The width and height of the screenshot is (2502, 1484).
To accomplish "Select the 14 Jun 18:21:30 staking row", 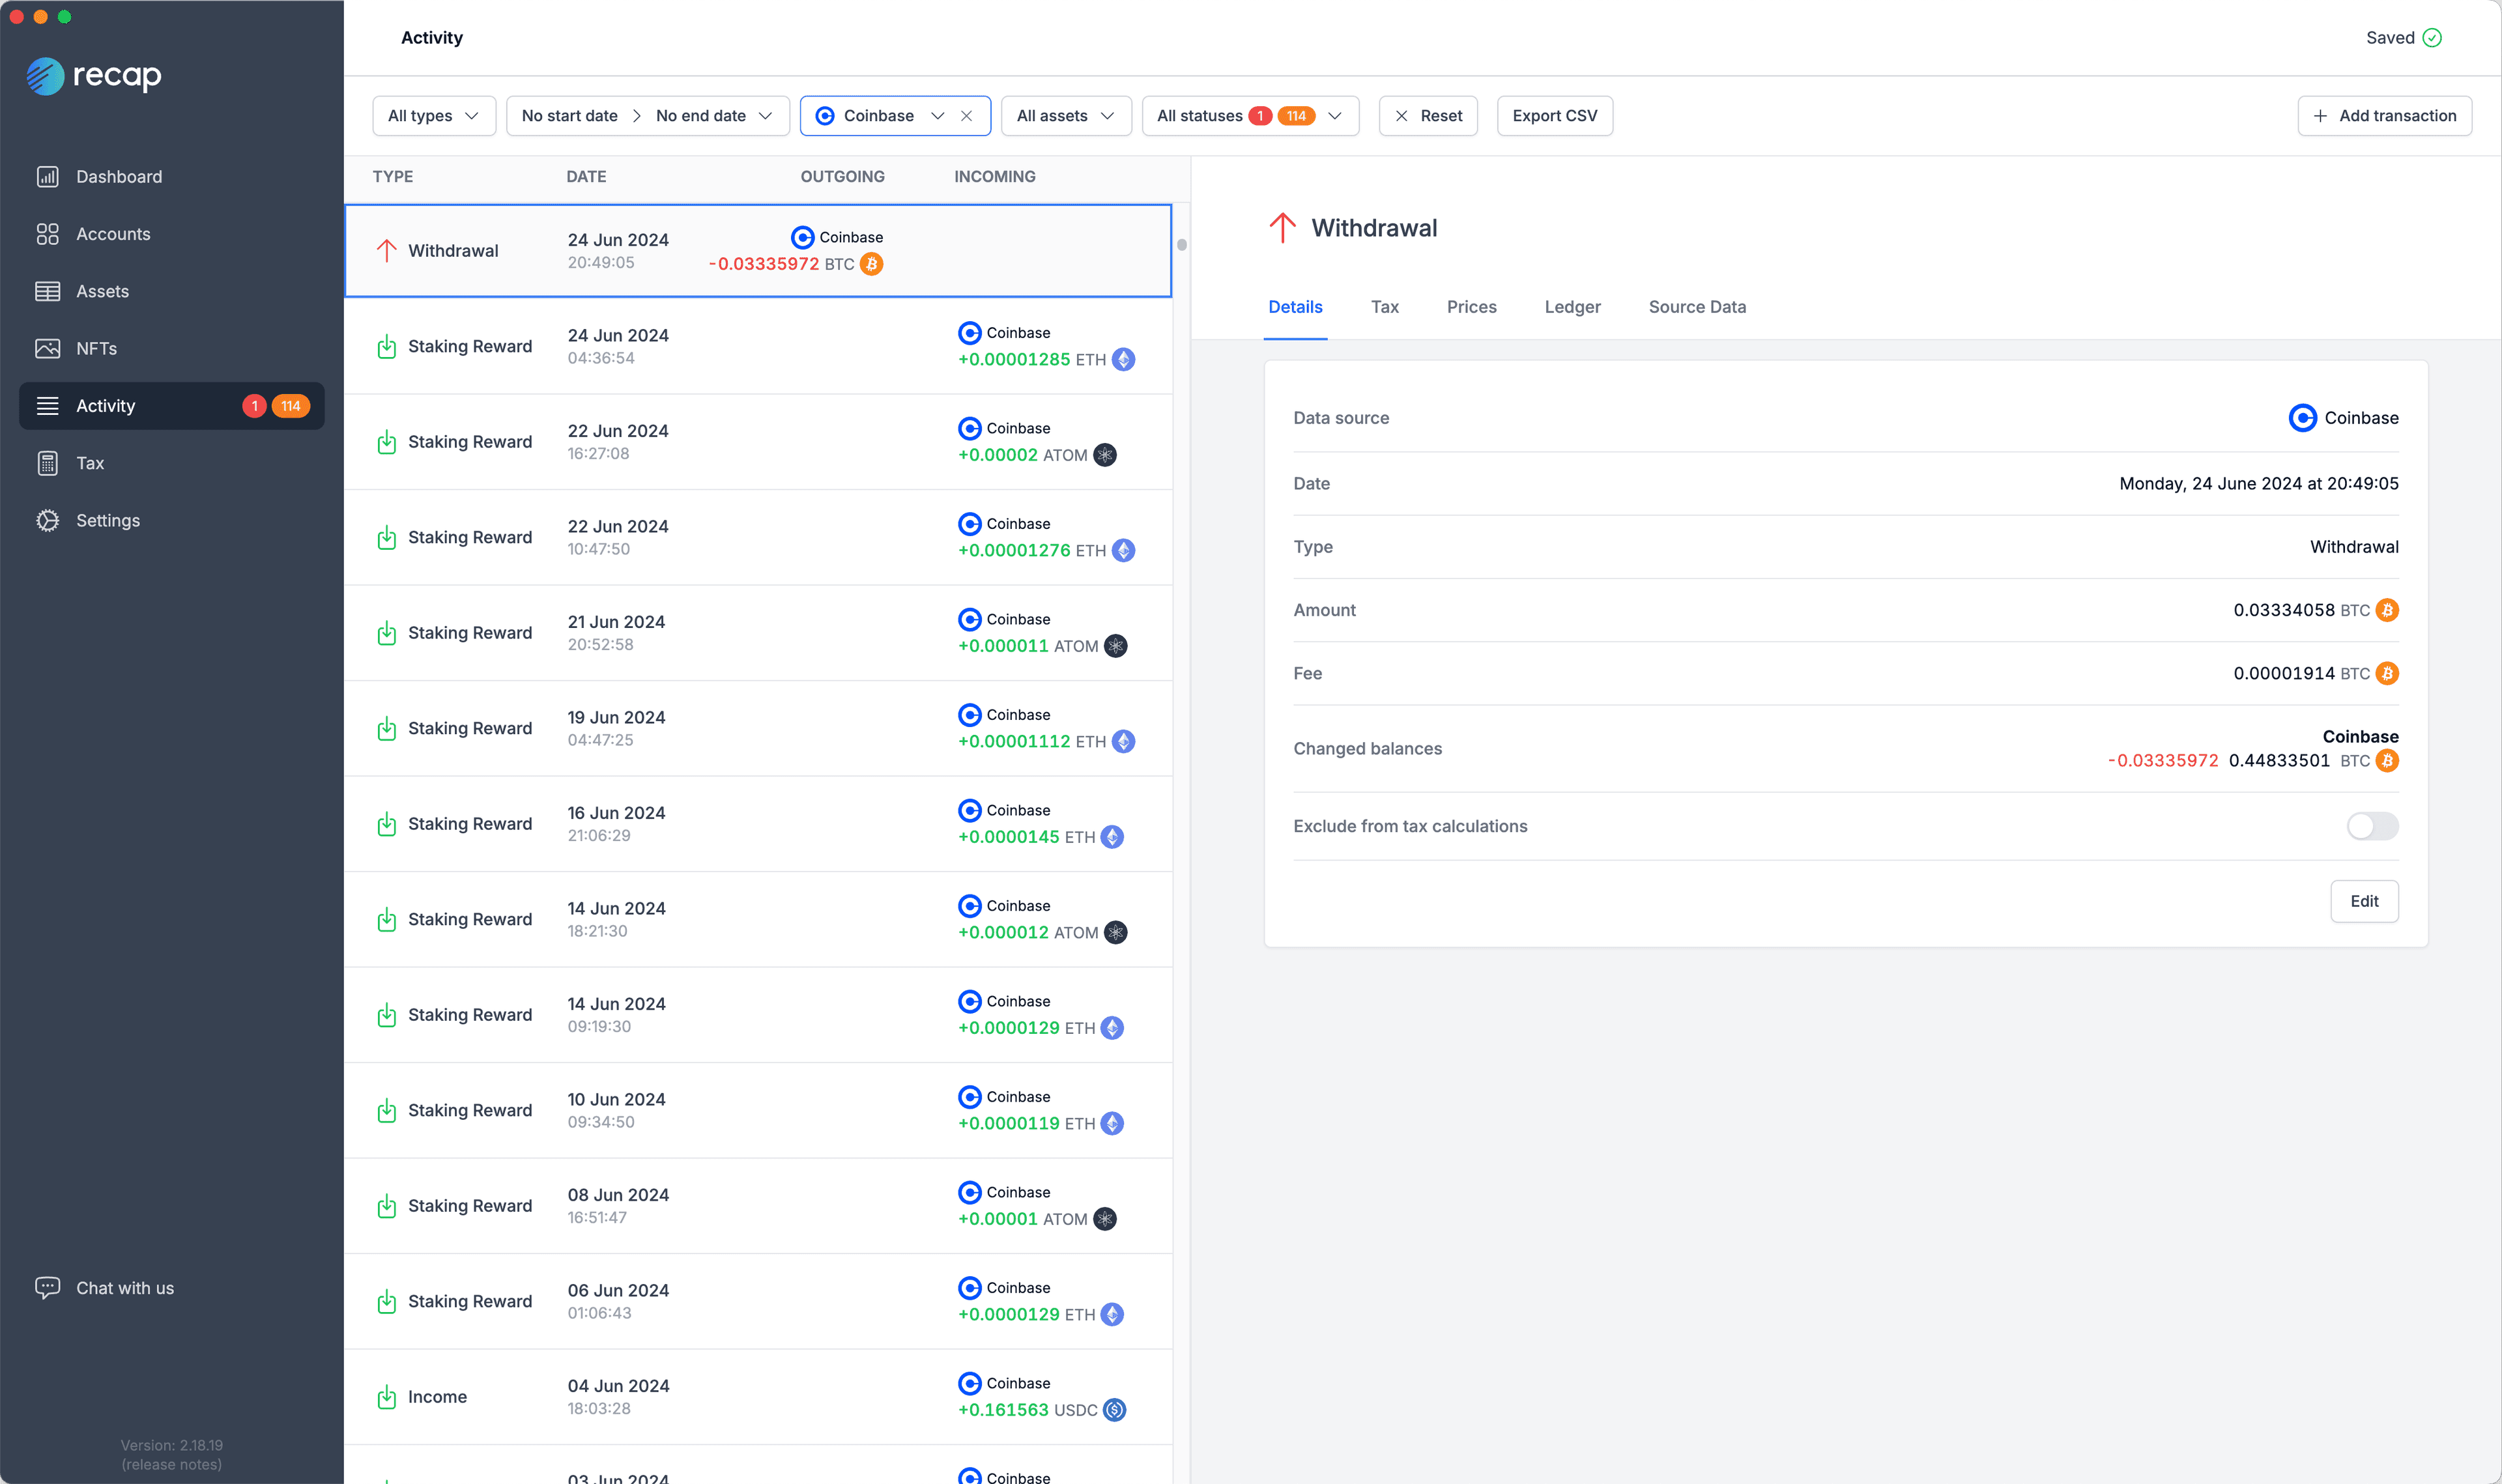I will [x=758, y=919].
